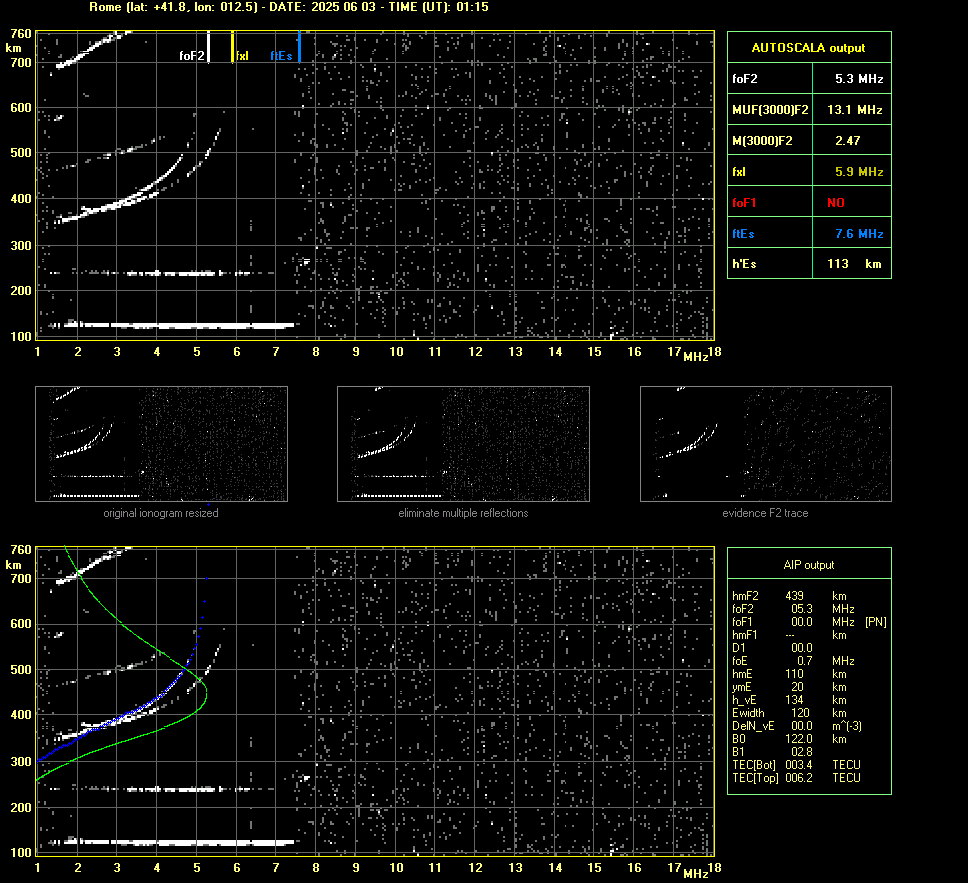Select the "02.8" B1 value
Screen dimensions: 968x883
pos(802,752)
